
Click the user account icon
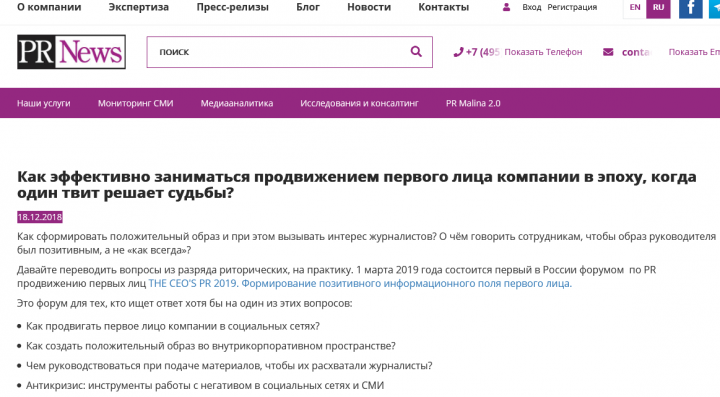pos(506,7)
